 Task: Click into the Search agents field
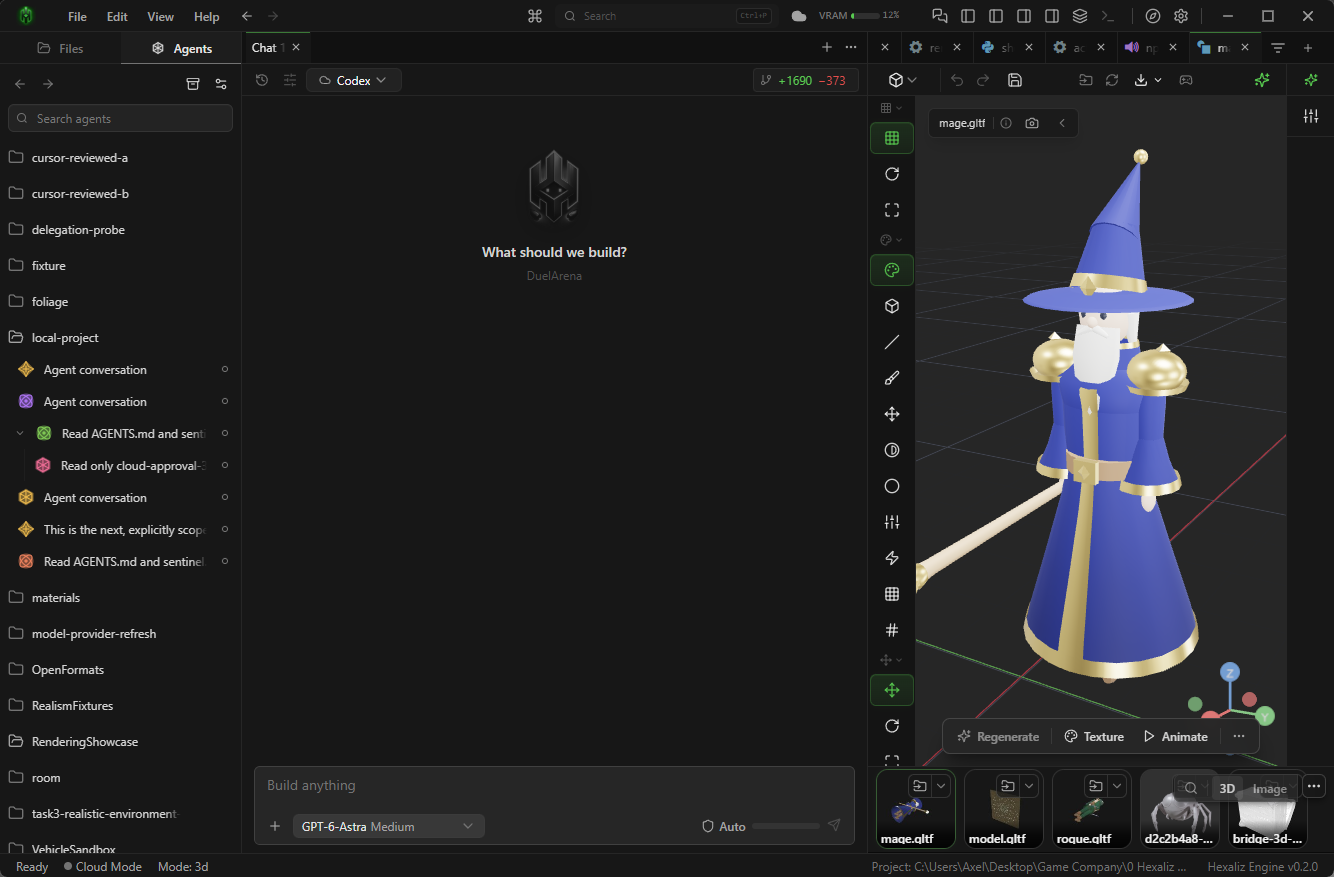120,118
